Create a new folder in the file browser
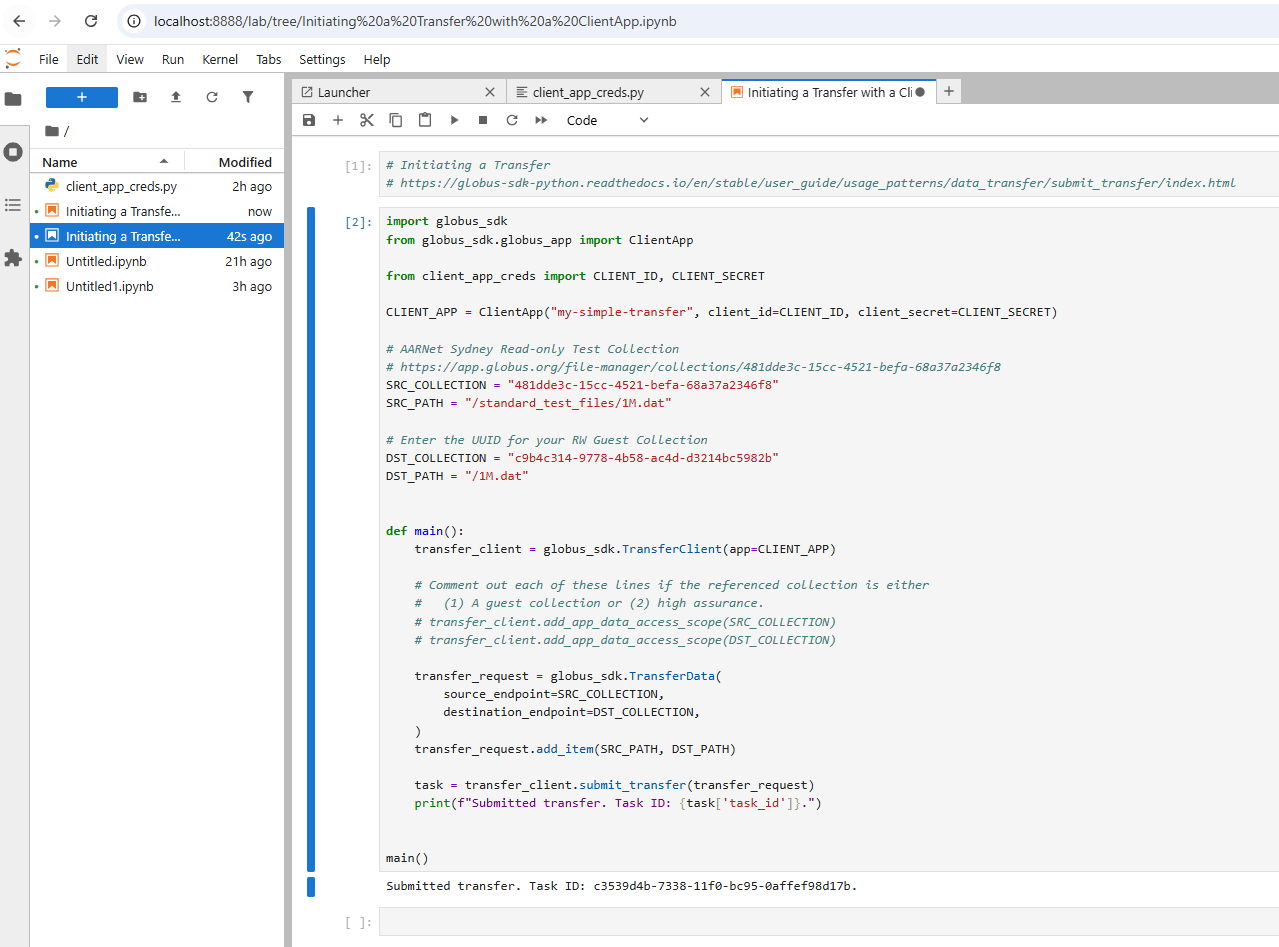1279x947 pixels. tap(139, 96)
